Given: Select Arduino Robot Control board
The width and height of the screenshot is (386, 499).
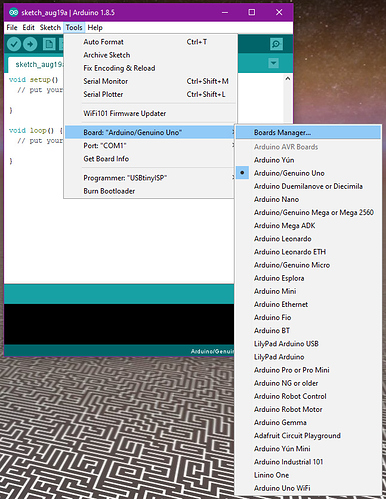Looking at the screenshot, I should tap(308, 396).
